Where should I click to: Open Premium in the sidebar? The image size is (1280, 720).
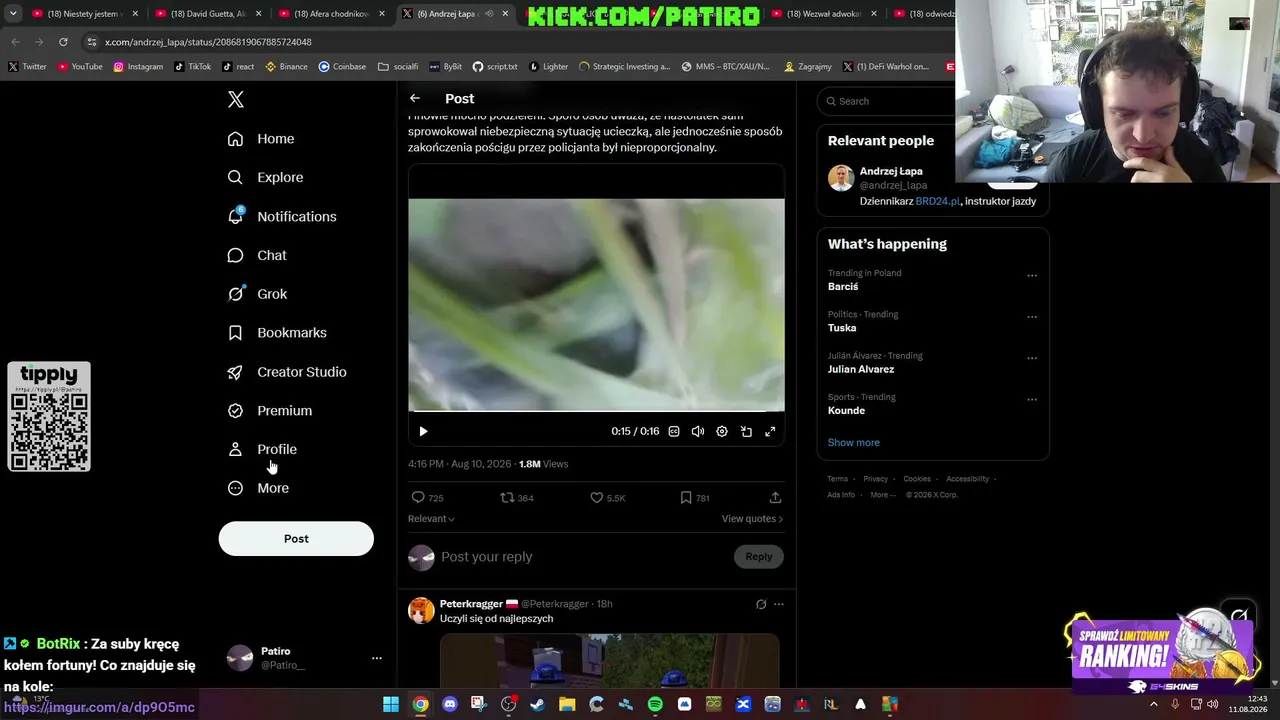270,411
